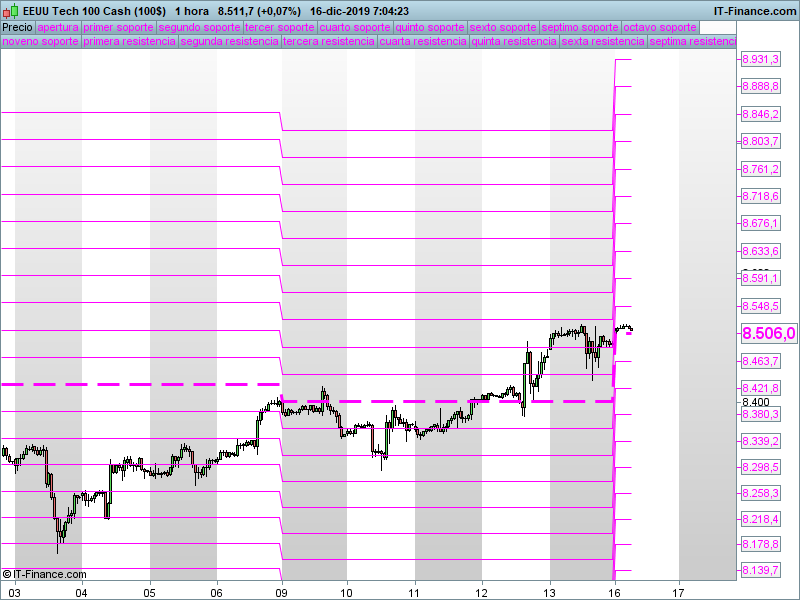Select the apertura indicator label

[58, 28]
